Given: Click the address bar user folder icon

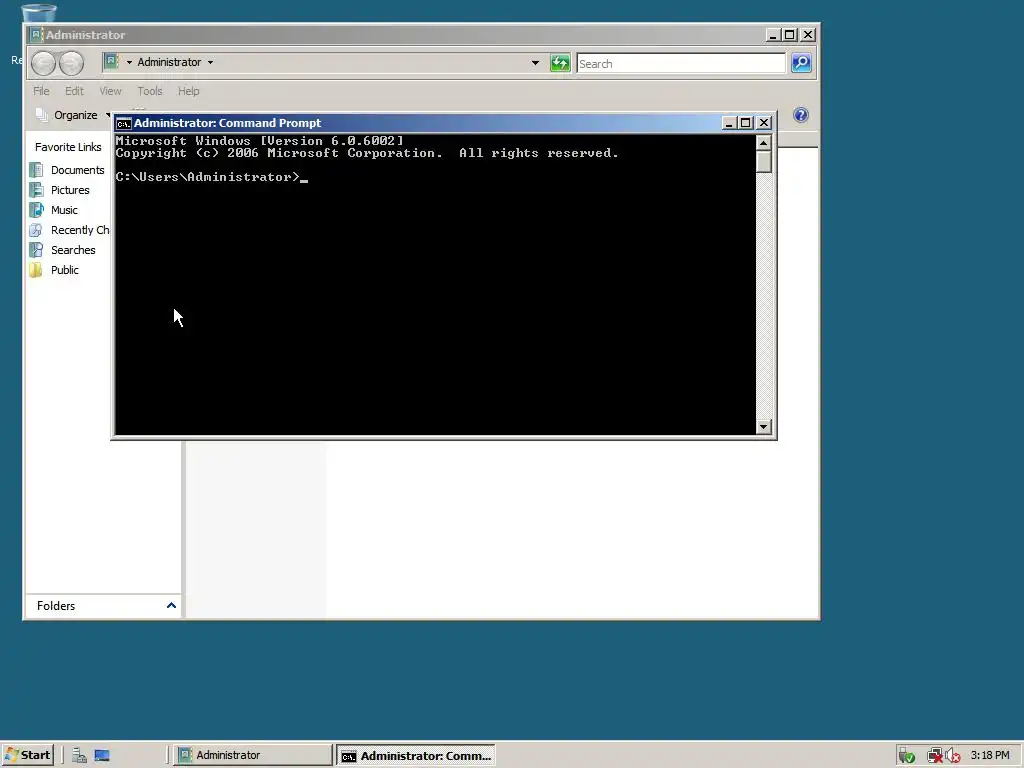Looking at the screenshot, I should click(111, 61).
